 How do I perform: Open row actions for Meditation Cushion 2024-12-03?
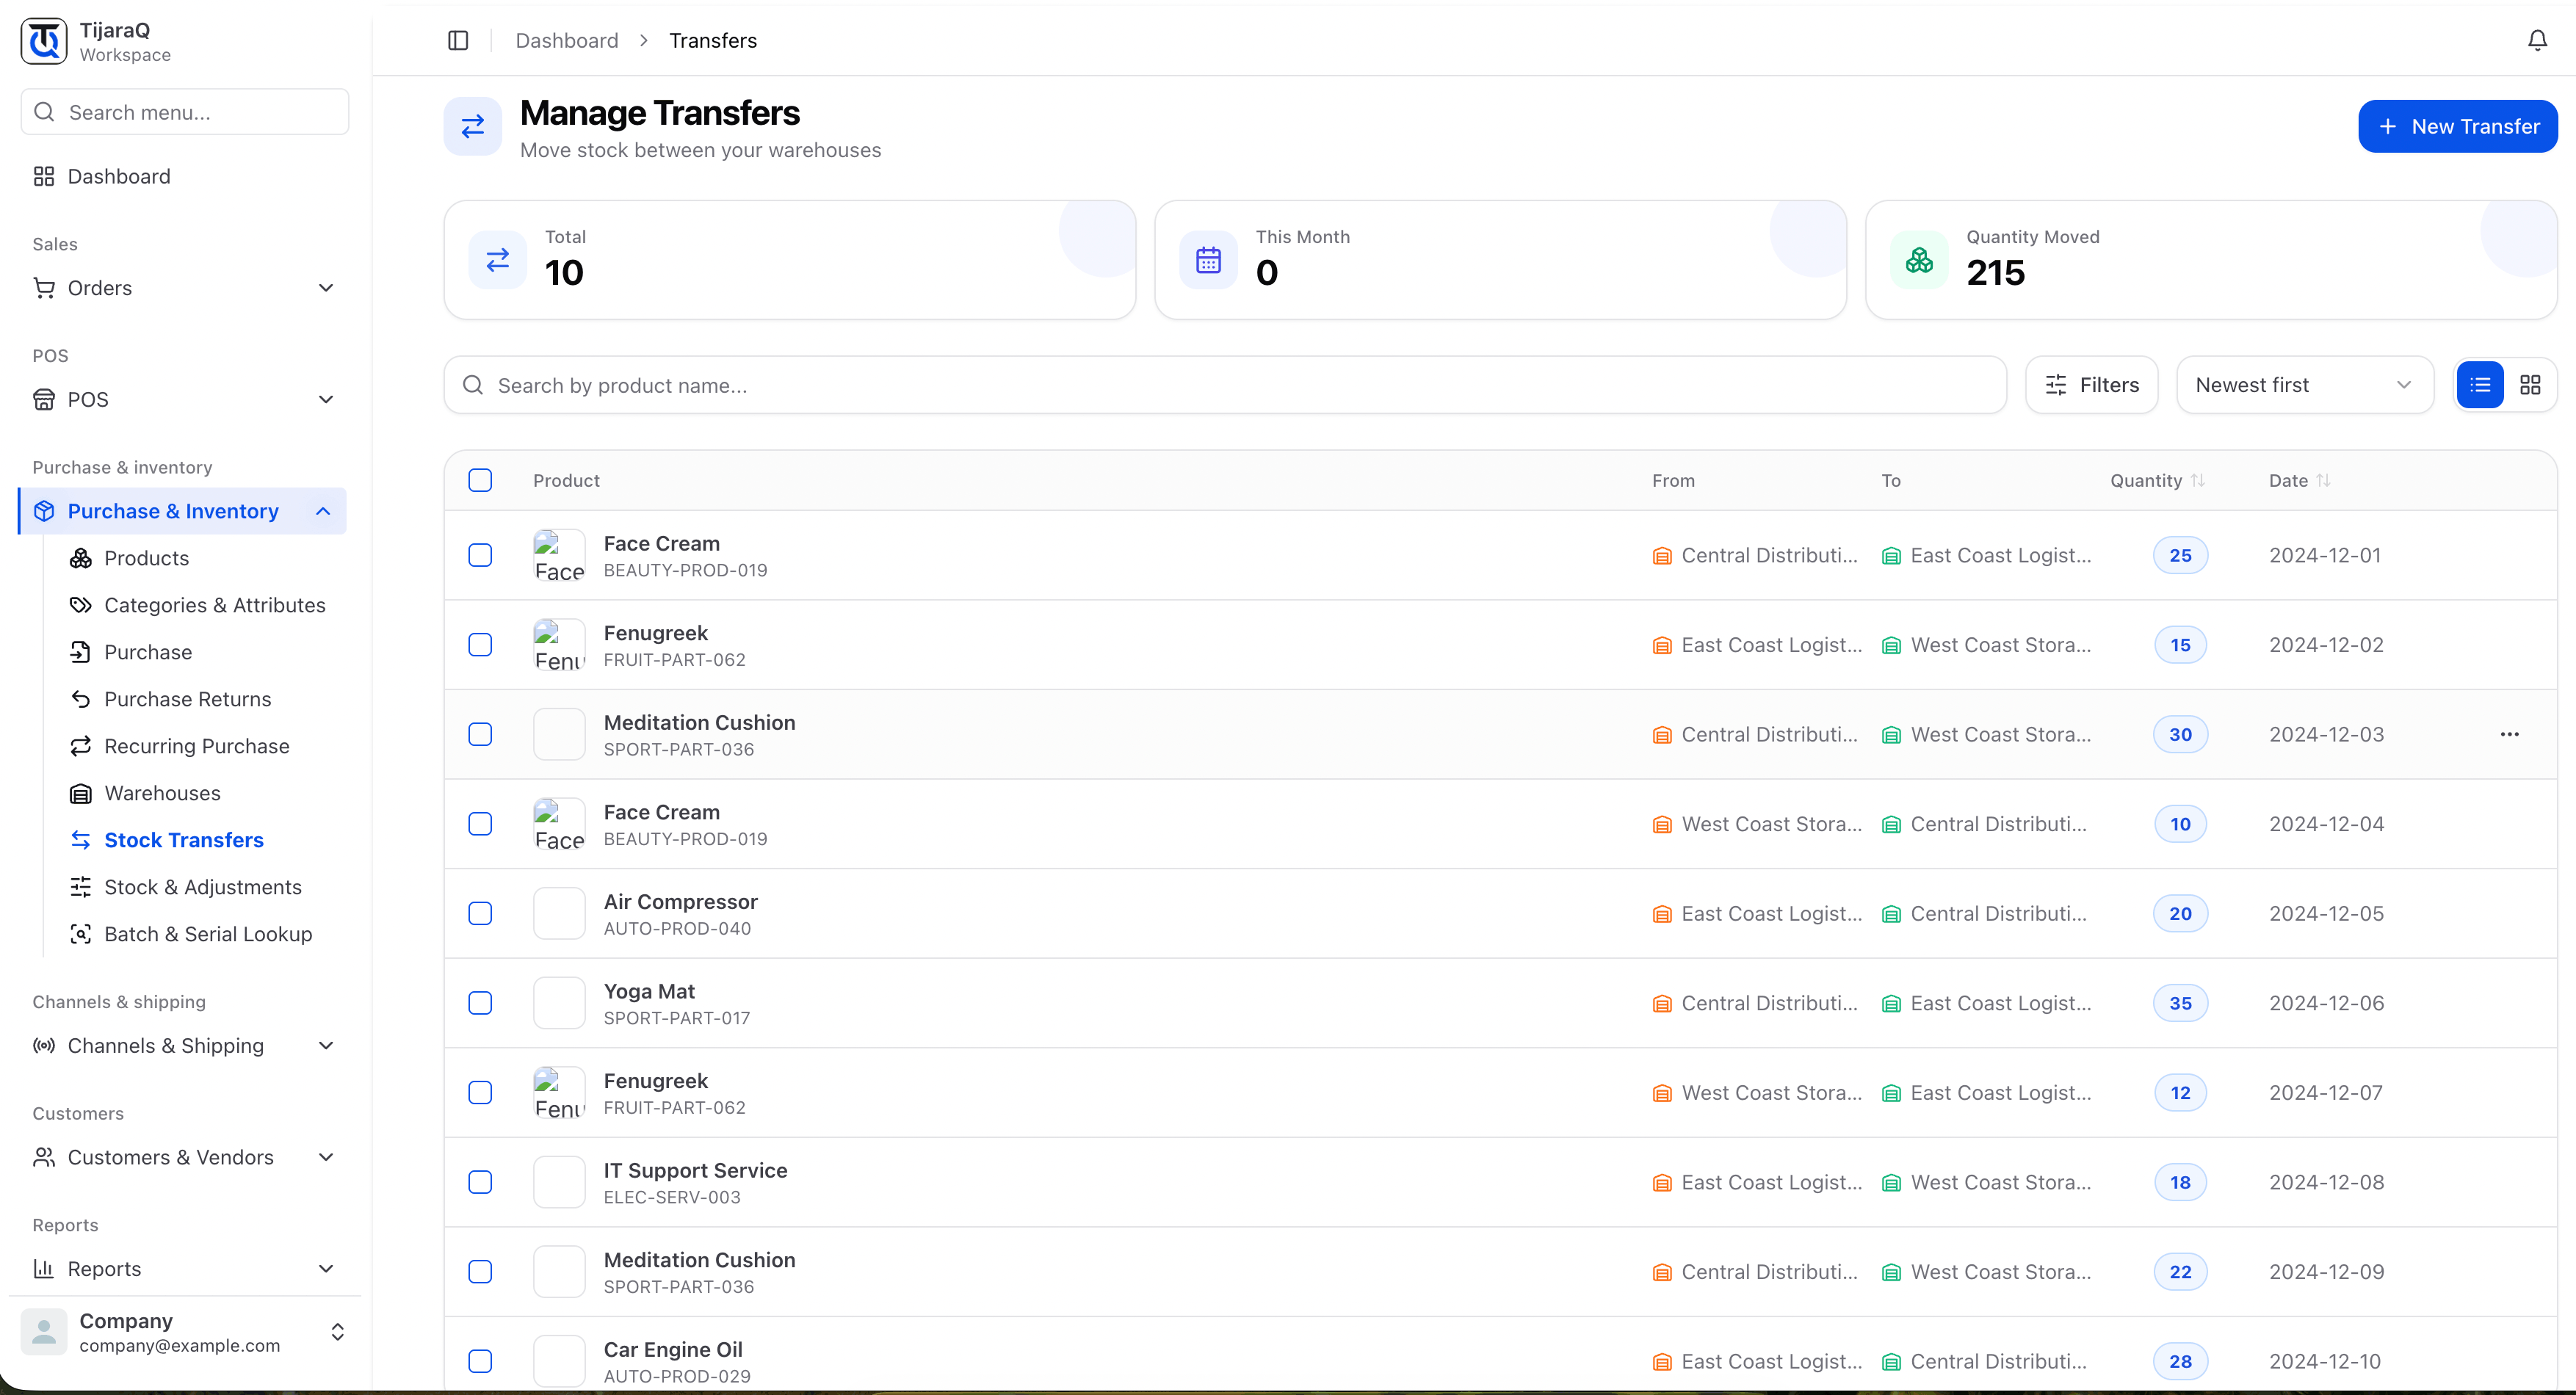[2509, 734]
